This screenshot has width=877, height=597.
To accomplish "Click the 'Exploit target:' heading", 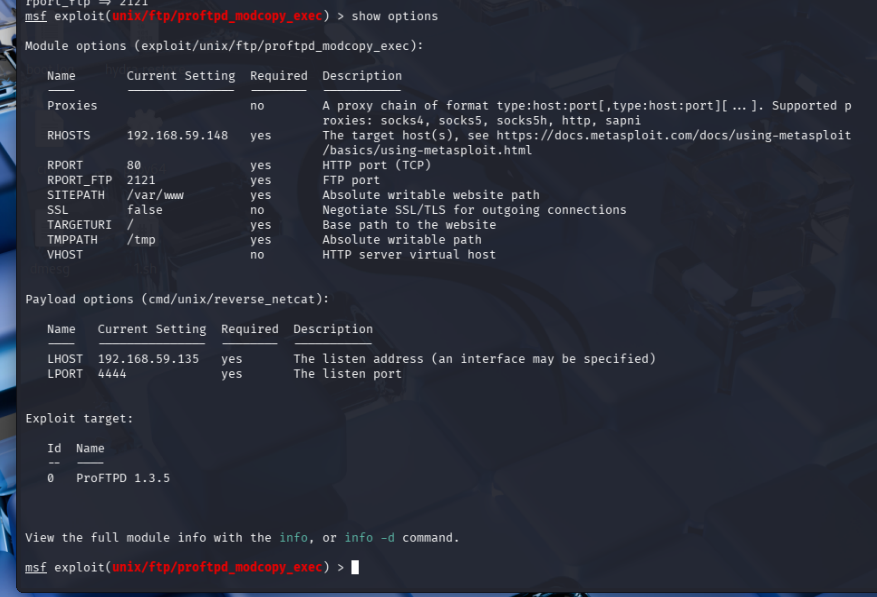I will click(79, 419).
